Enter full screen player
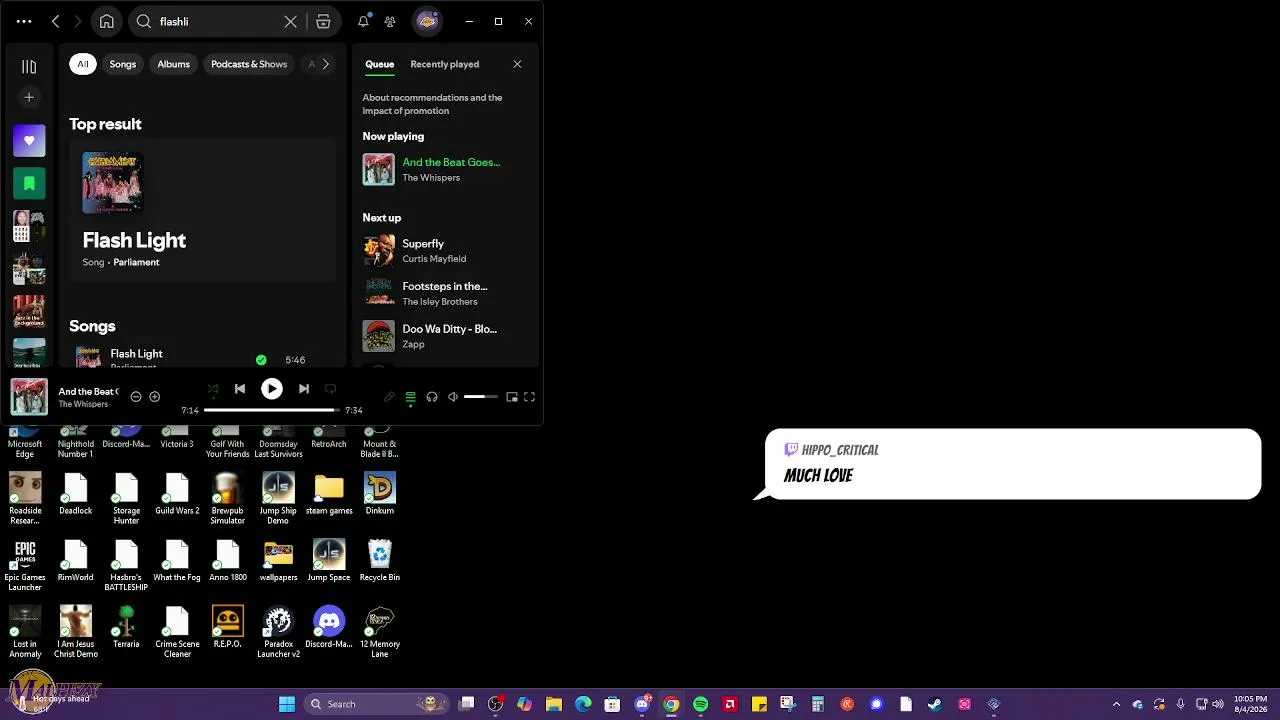This screenshot has height=720, width=1280. click(530, 397)
